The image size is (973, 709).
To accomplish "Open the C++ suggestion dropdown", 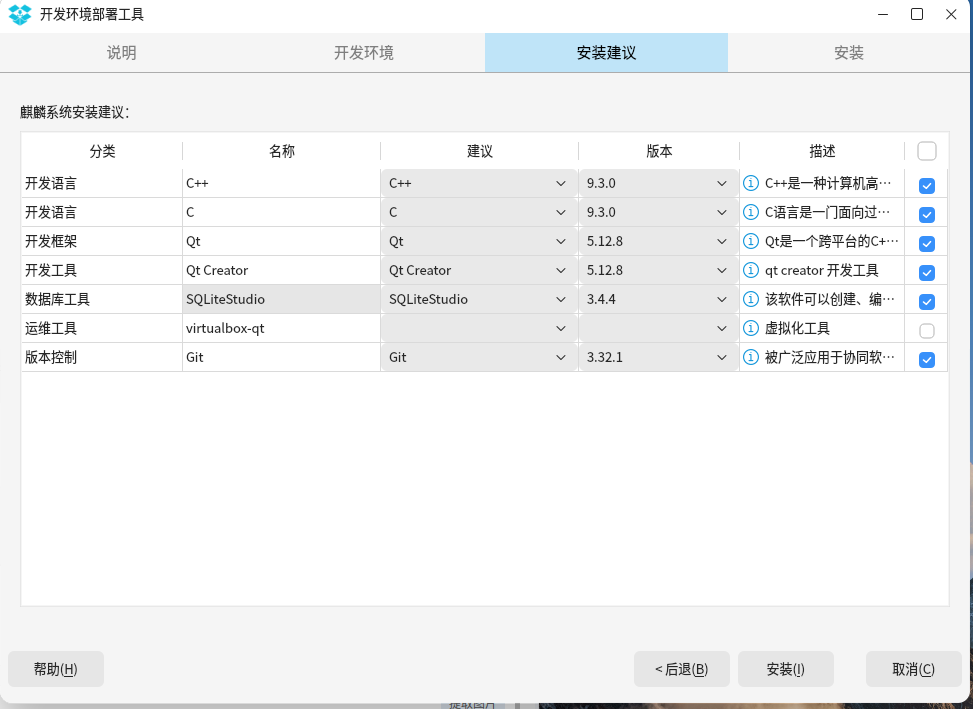I will point(478,183).
